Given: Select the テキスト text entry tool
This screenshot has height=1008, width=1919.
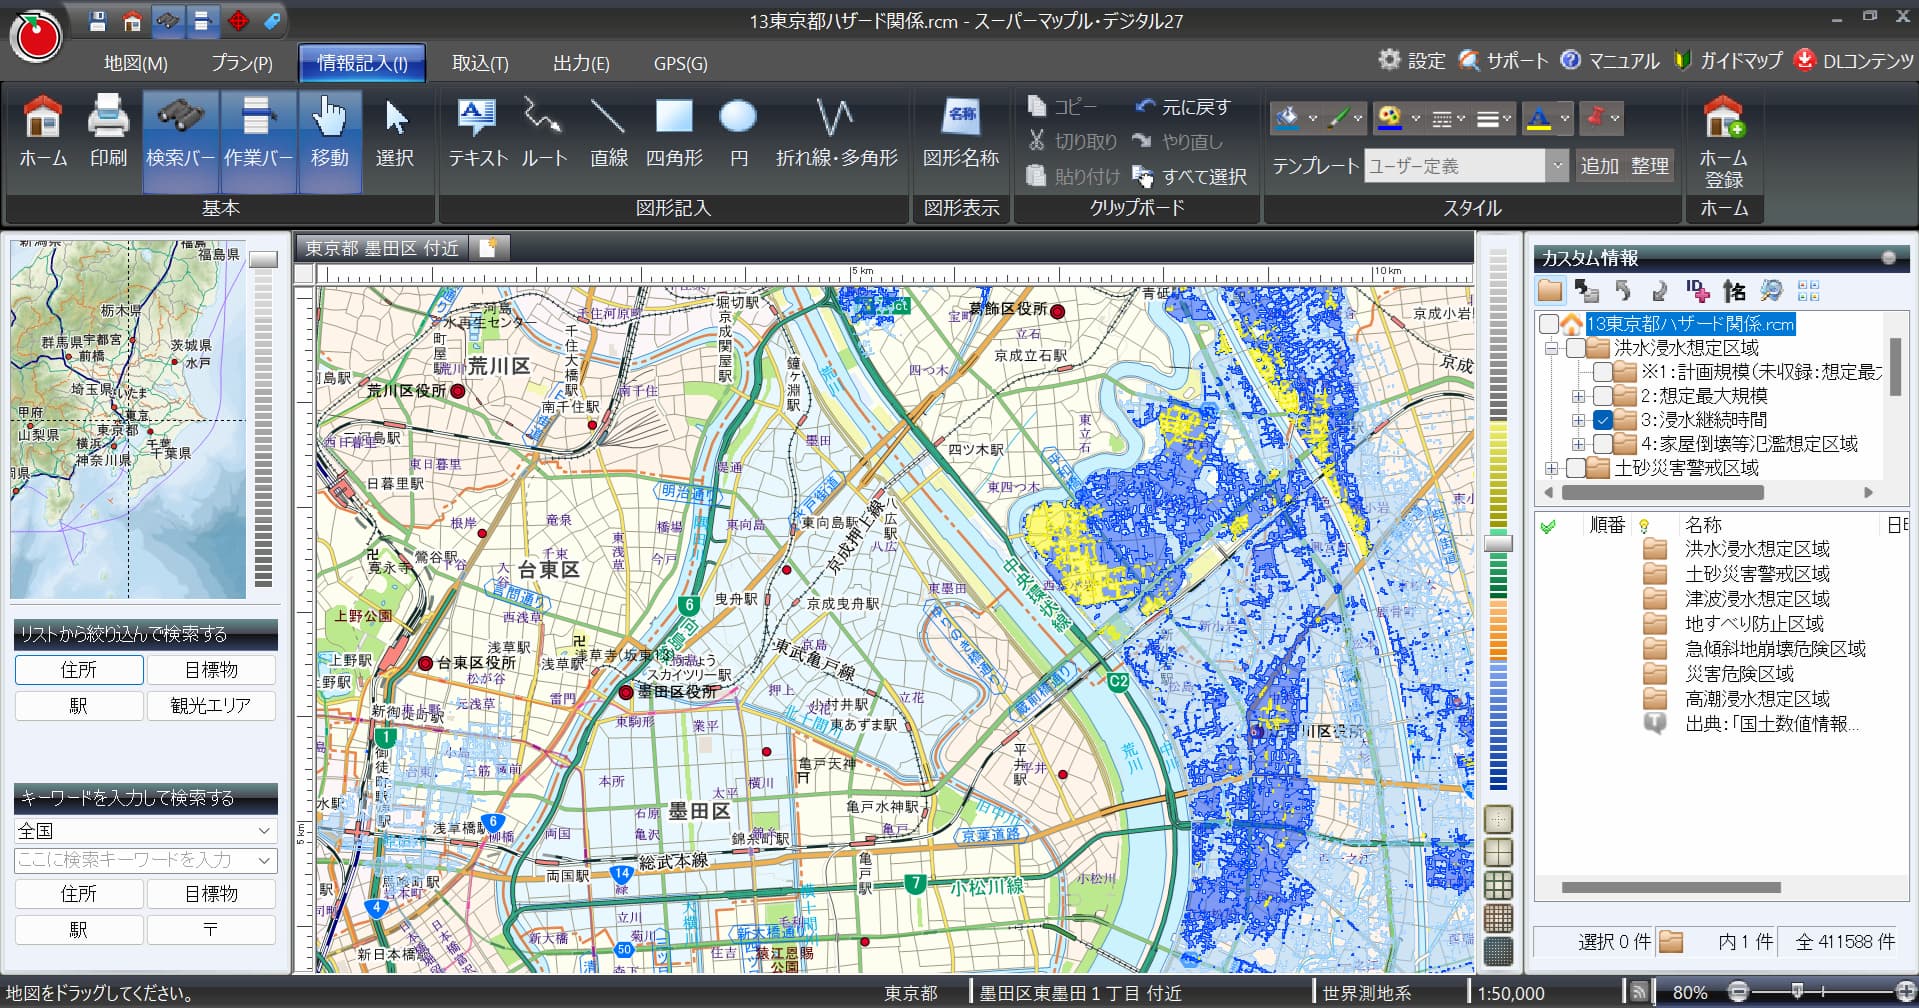Looking at the screenshot, I should point(477,134).
